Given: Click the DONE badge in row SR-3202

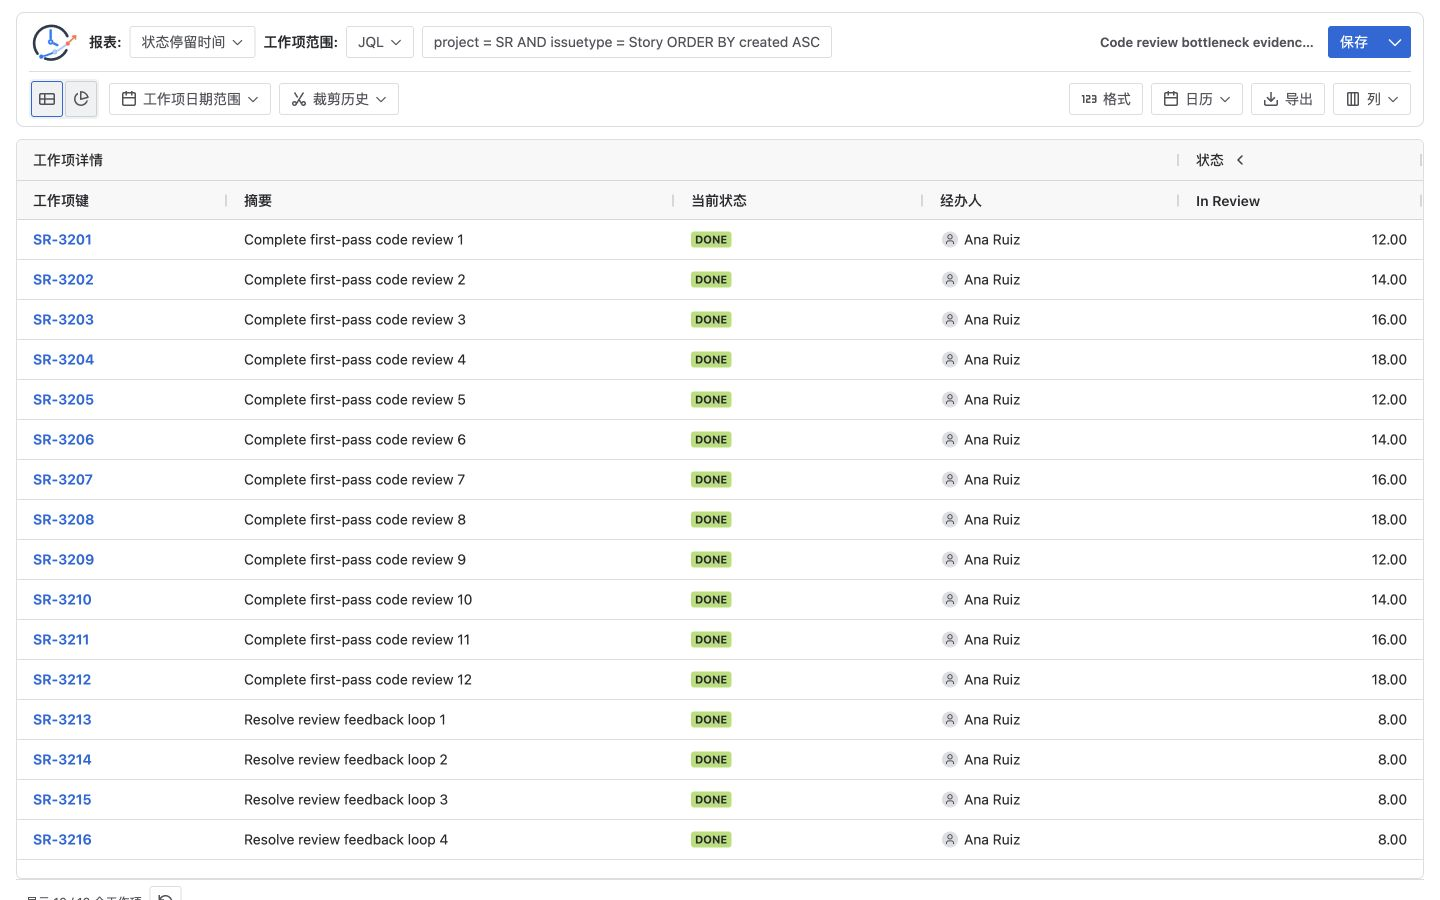Looking at the screenshot, I should pos(711,280).
